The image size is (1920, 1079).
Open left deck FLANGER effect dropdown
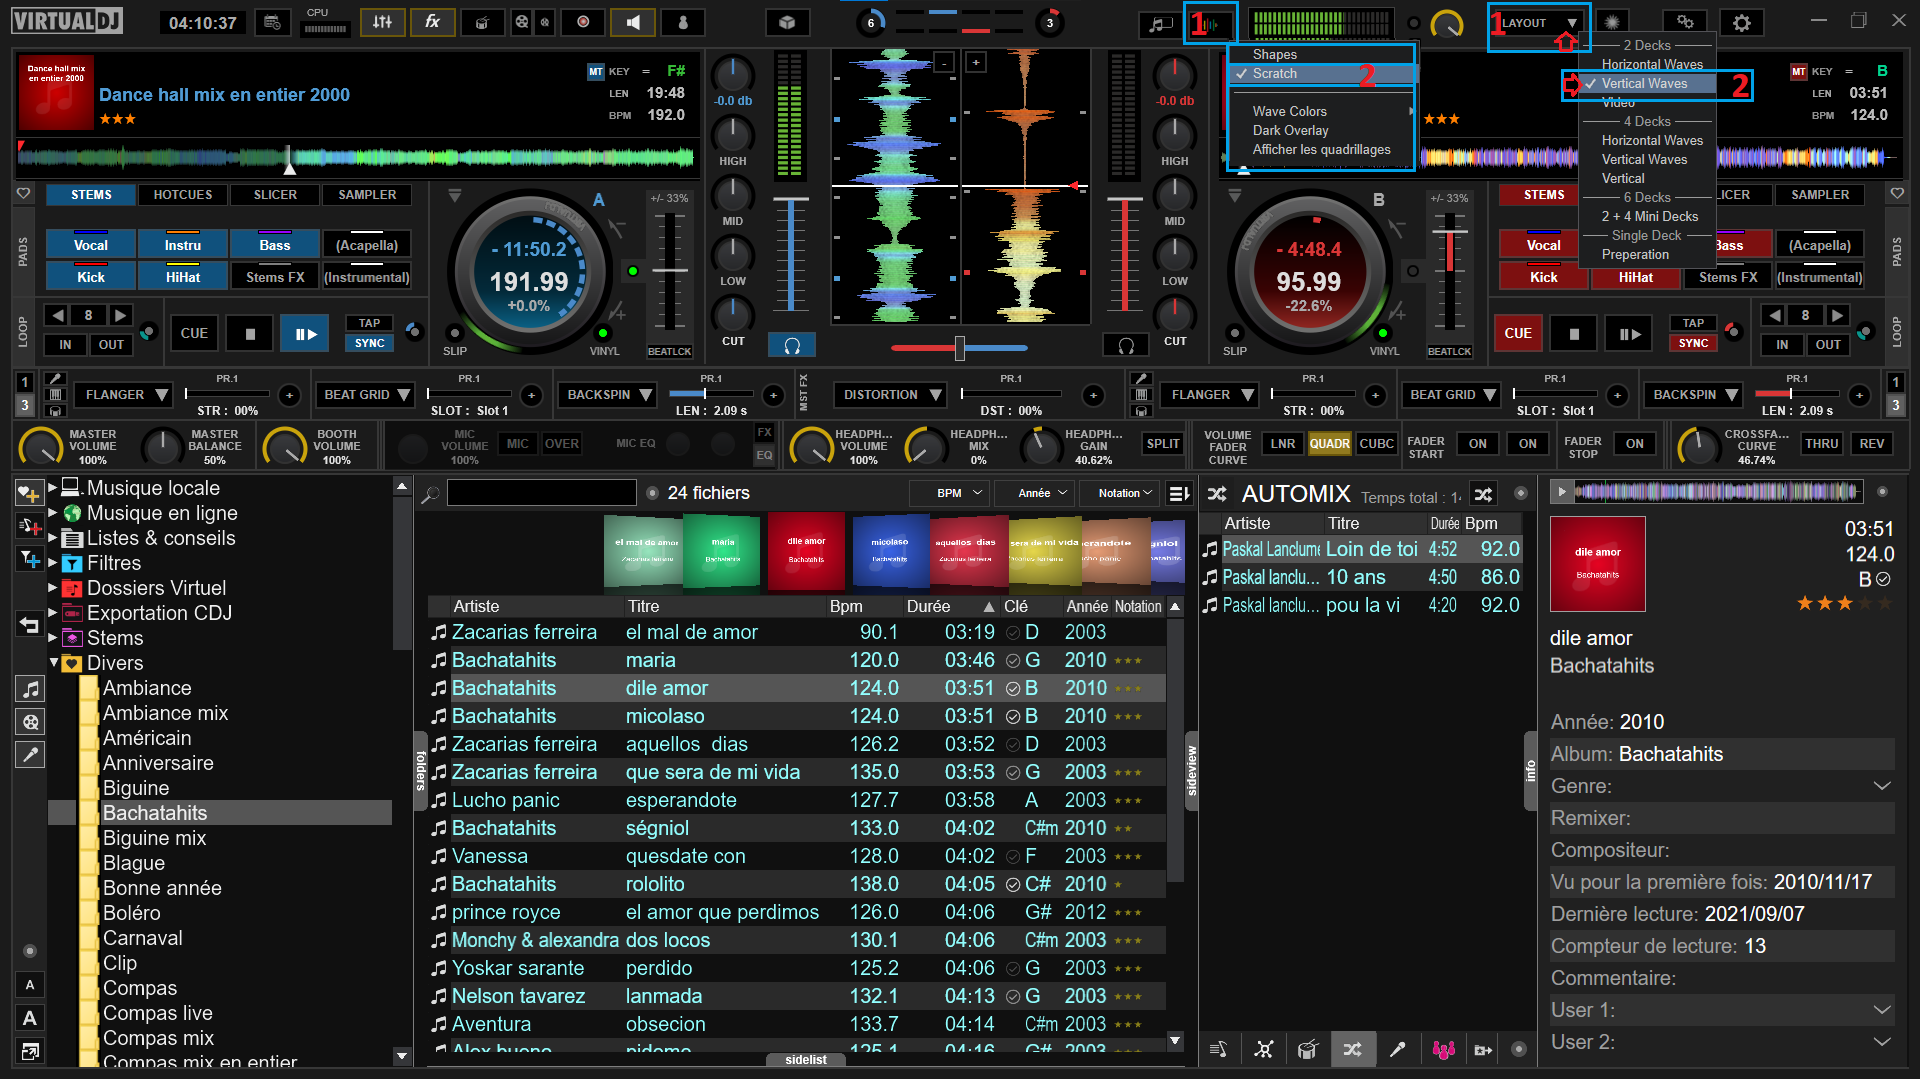tap(124, 395)
